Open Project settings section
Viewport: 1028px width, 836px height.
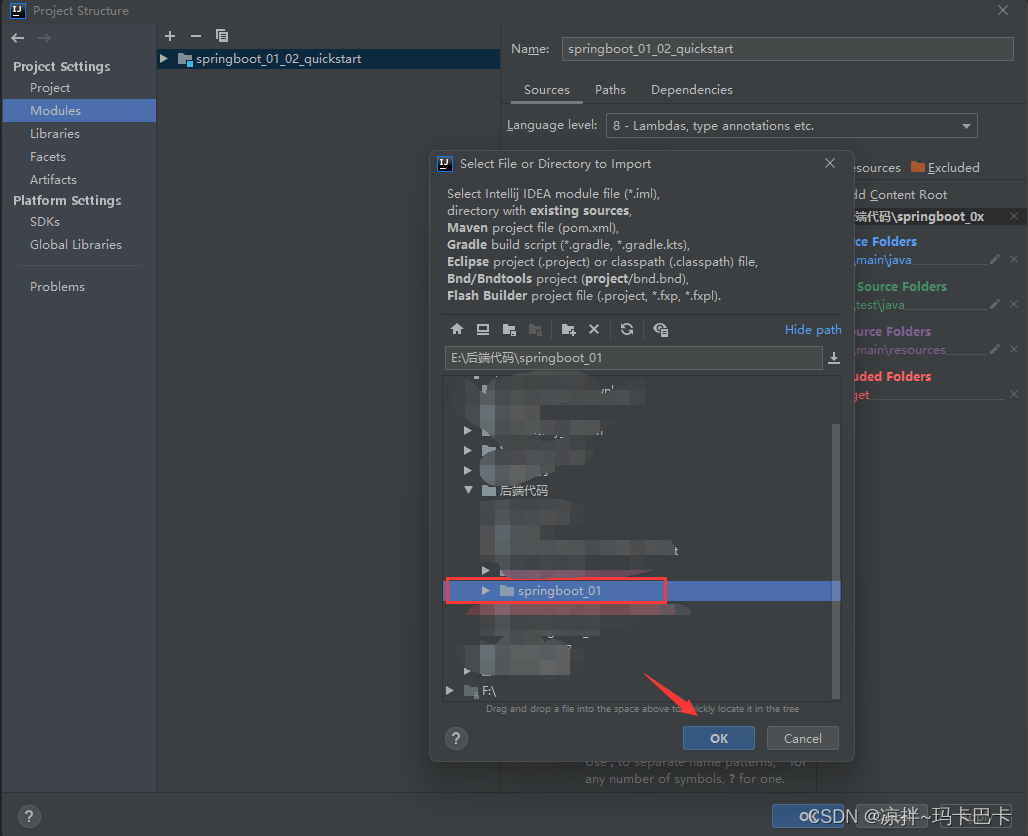coord(50,88)
